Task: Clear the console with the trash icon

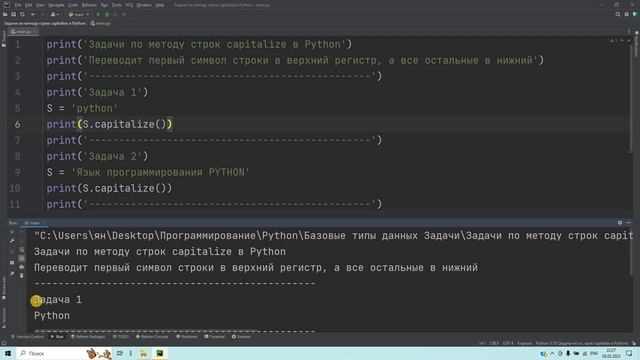Action: 22,276
